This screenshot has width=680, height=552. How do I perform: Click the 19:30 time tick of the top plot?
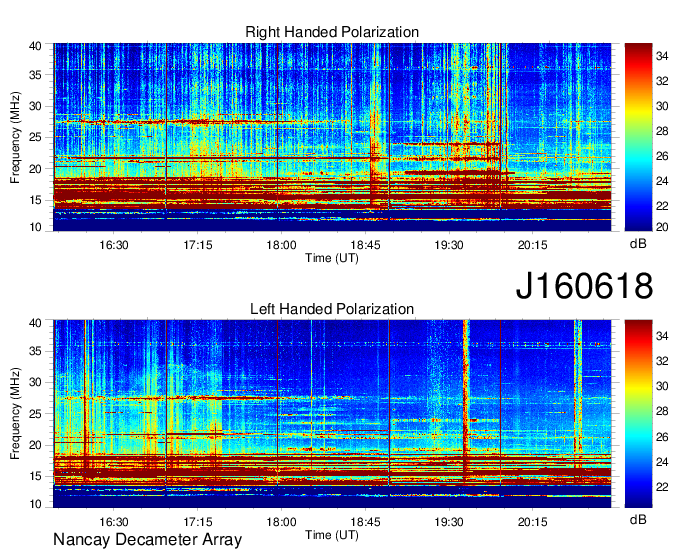click(x=449, y=245)
